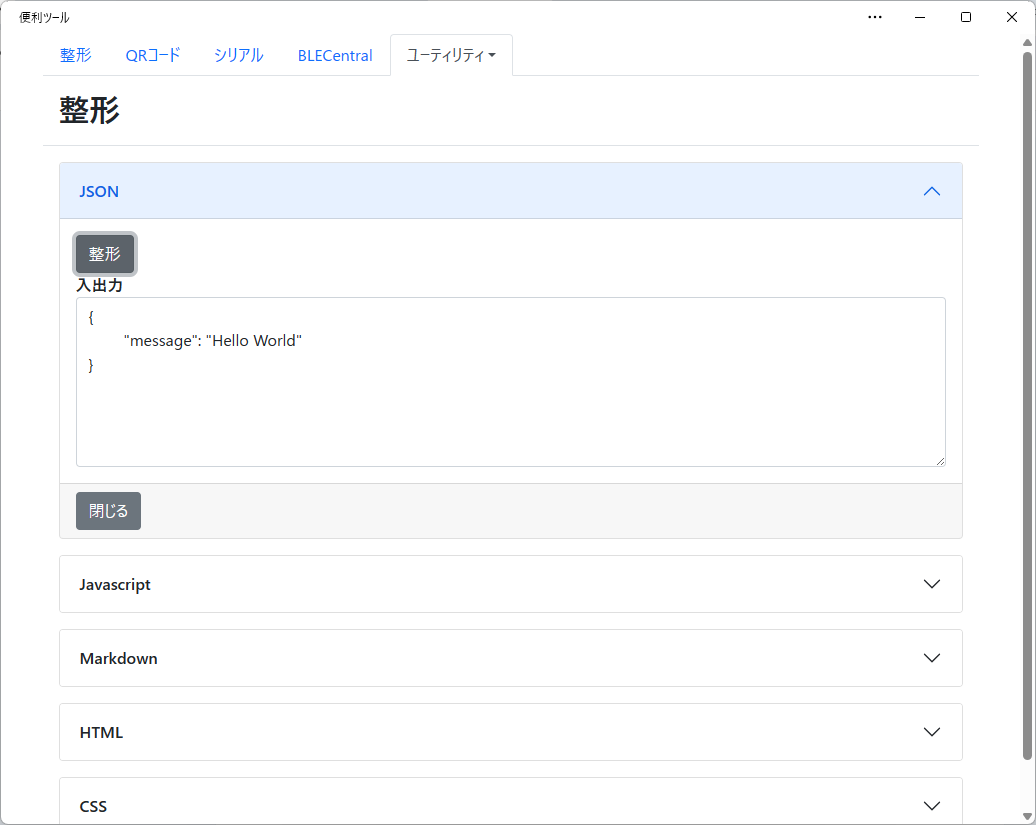1036x825 pixels.
Task: Switch to the BLECentral tab
Action: [335, 55]
